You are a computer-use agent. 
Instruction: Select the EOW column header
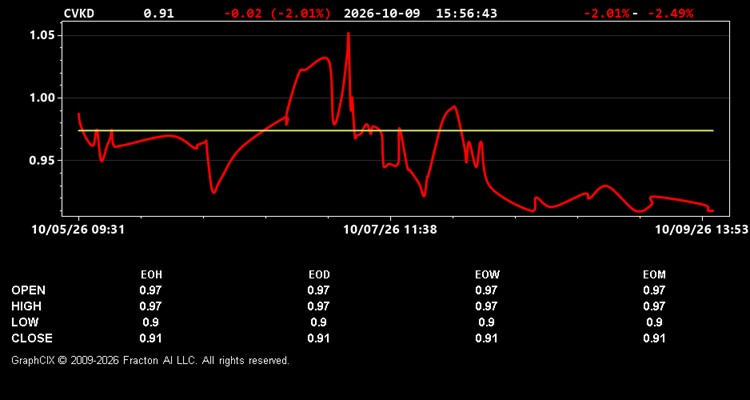[x=487, y=275]
